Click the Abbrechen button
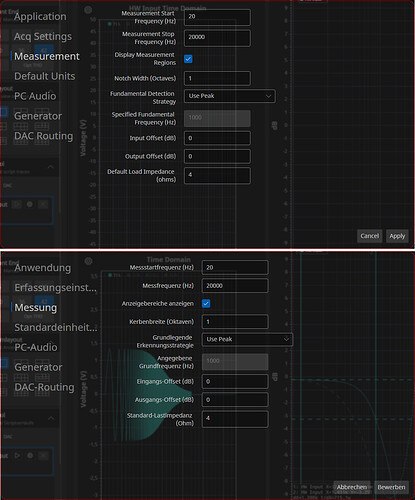Viewport: 415px width, 500px height. 352,487
